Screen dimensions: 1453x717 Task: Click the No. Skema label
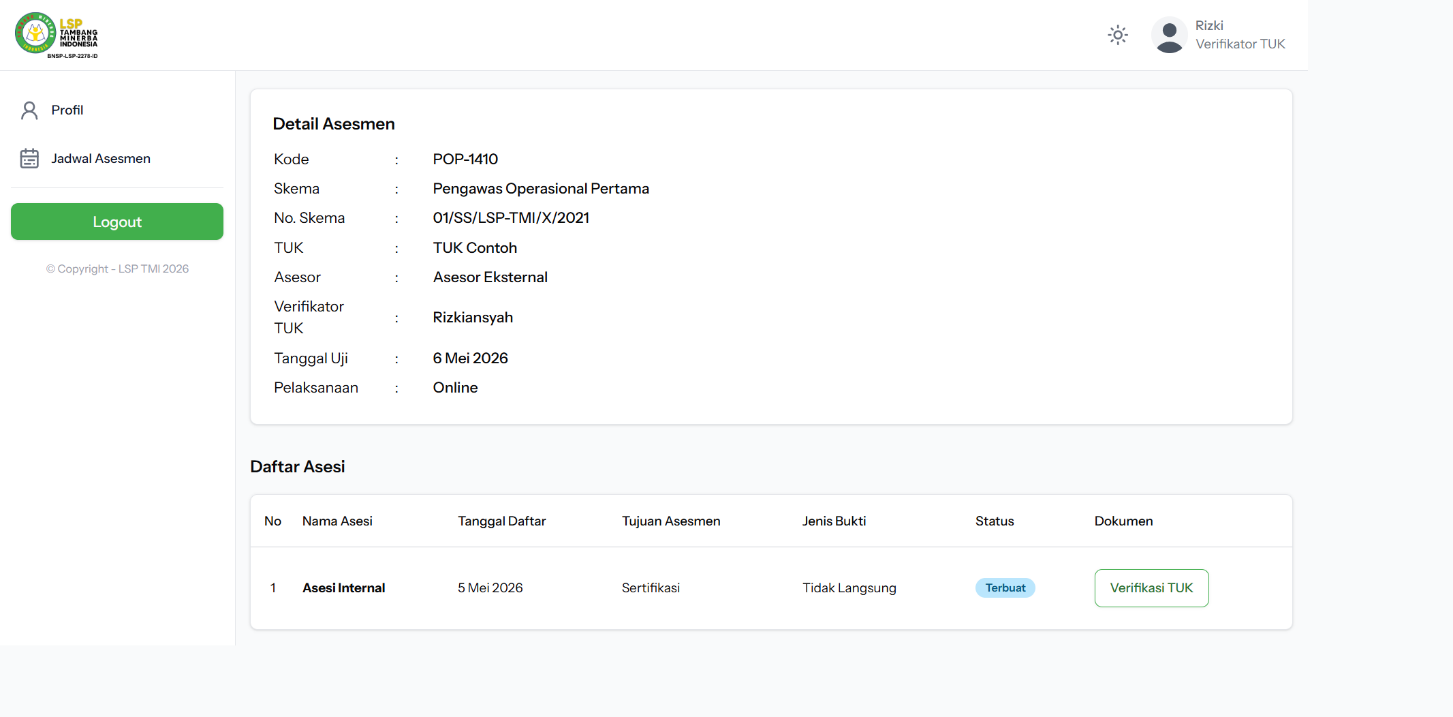[309, 218]
